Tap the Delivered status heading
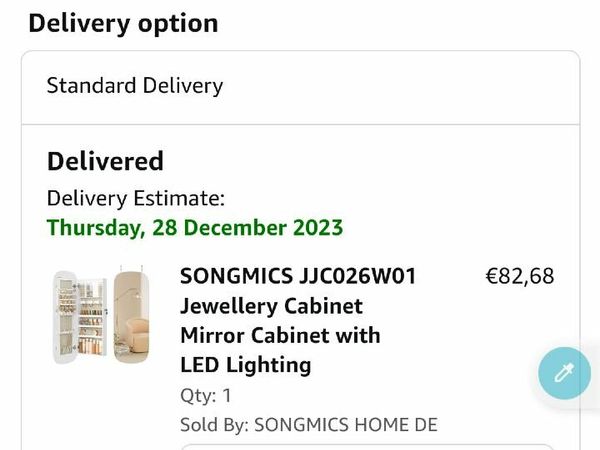The height and width of the screenshot is (450, 600). (105, 161)
